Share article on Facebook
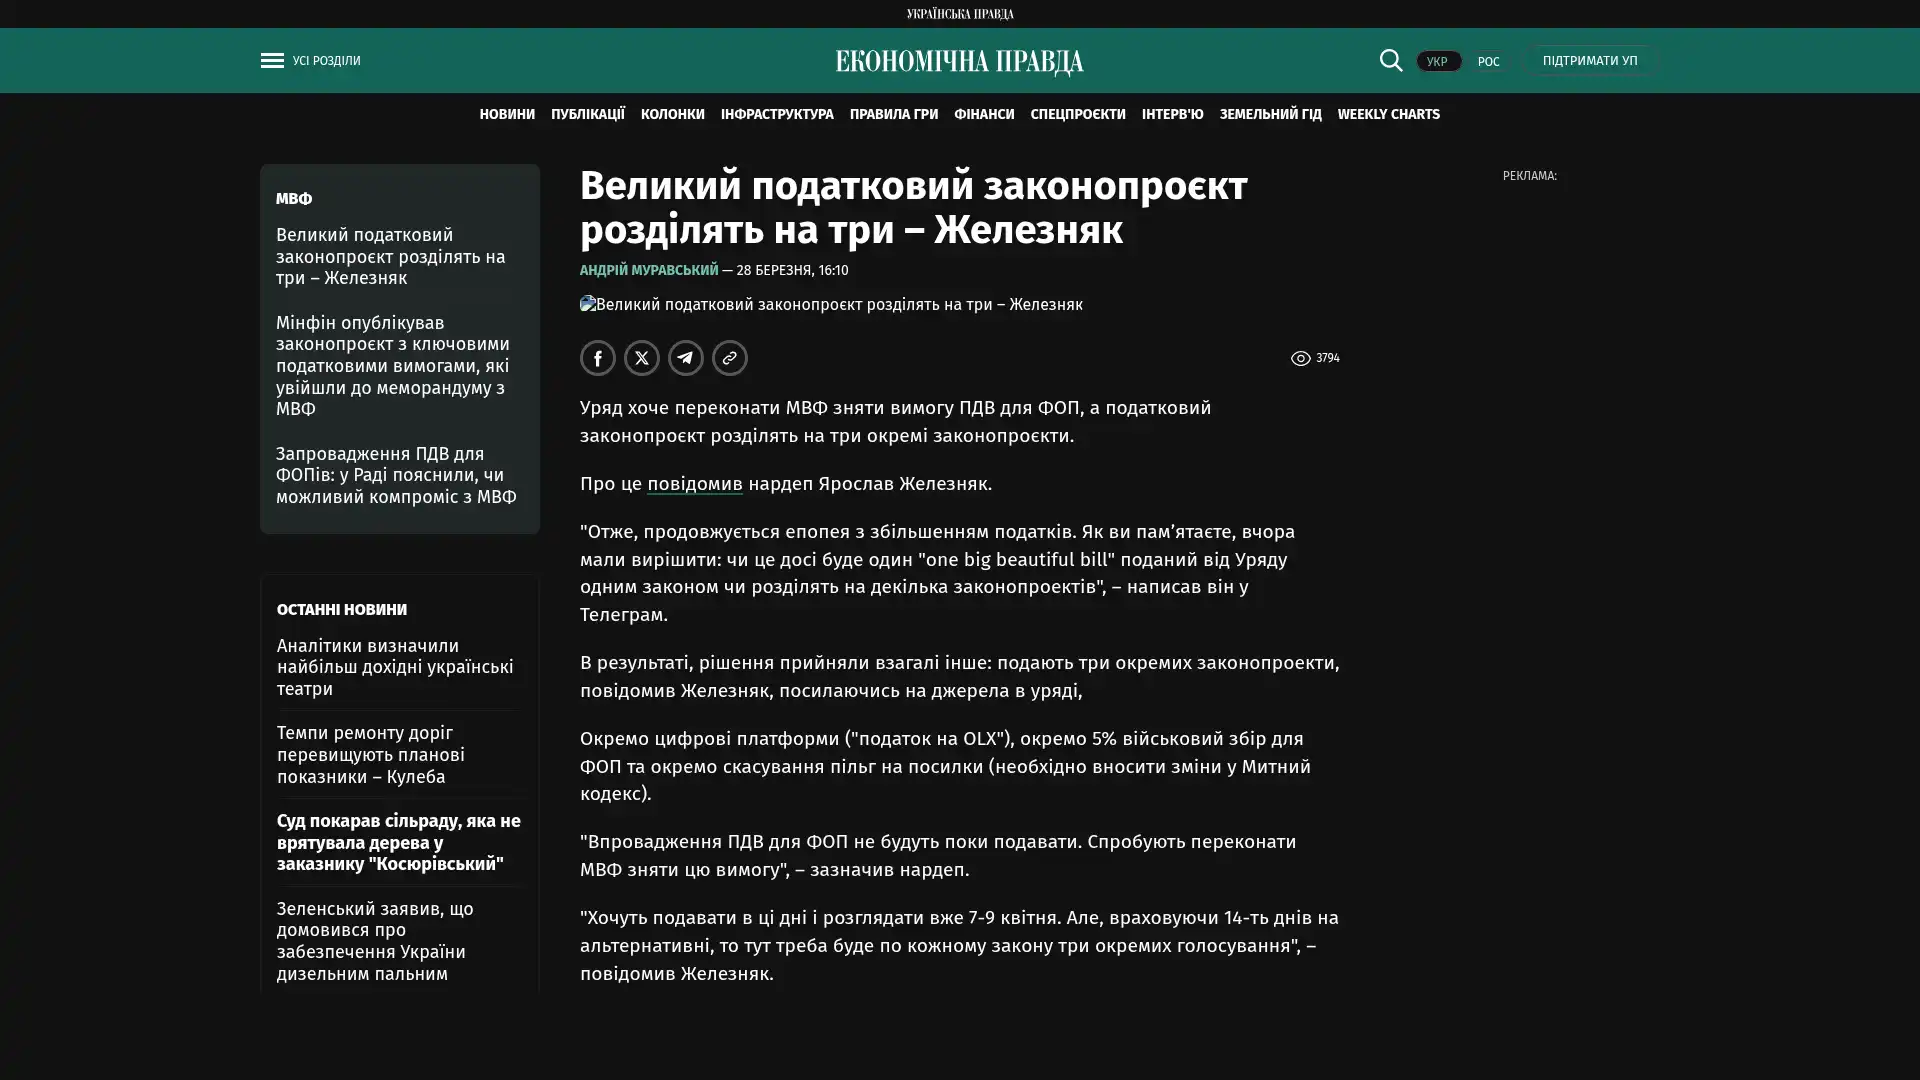The height and width of the screenshot is (1080, 1920). pos(598,358)
